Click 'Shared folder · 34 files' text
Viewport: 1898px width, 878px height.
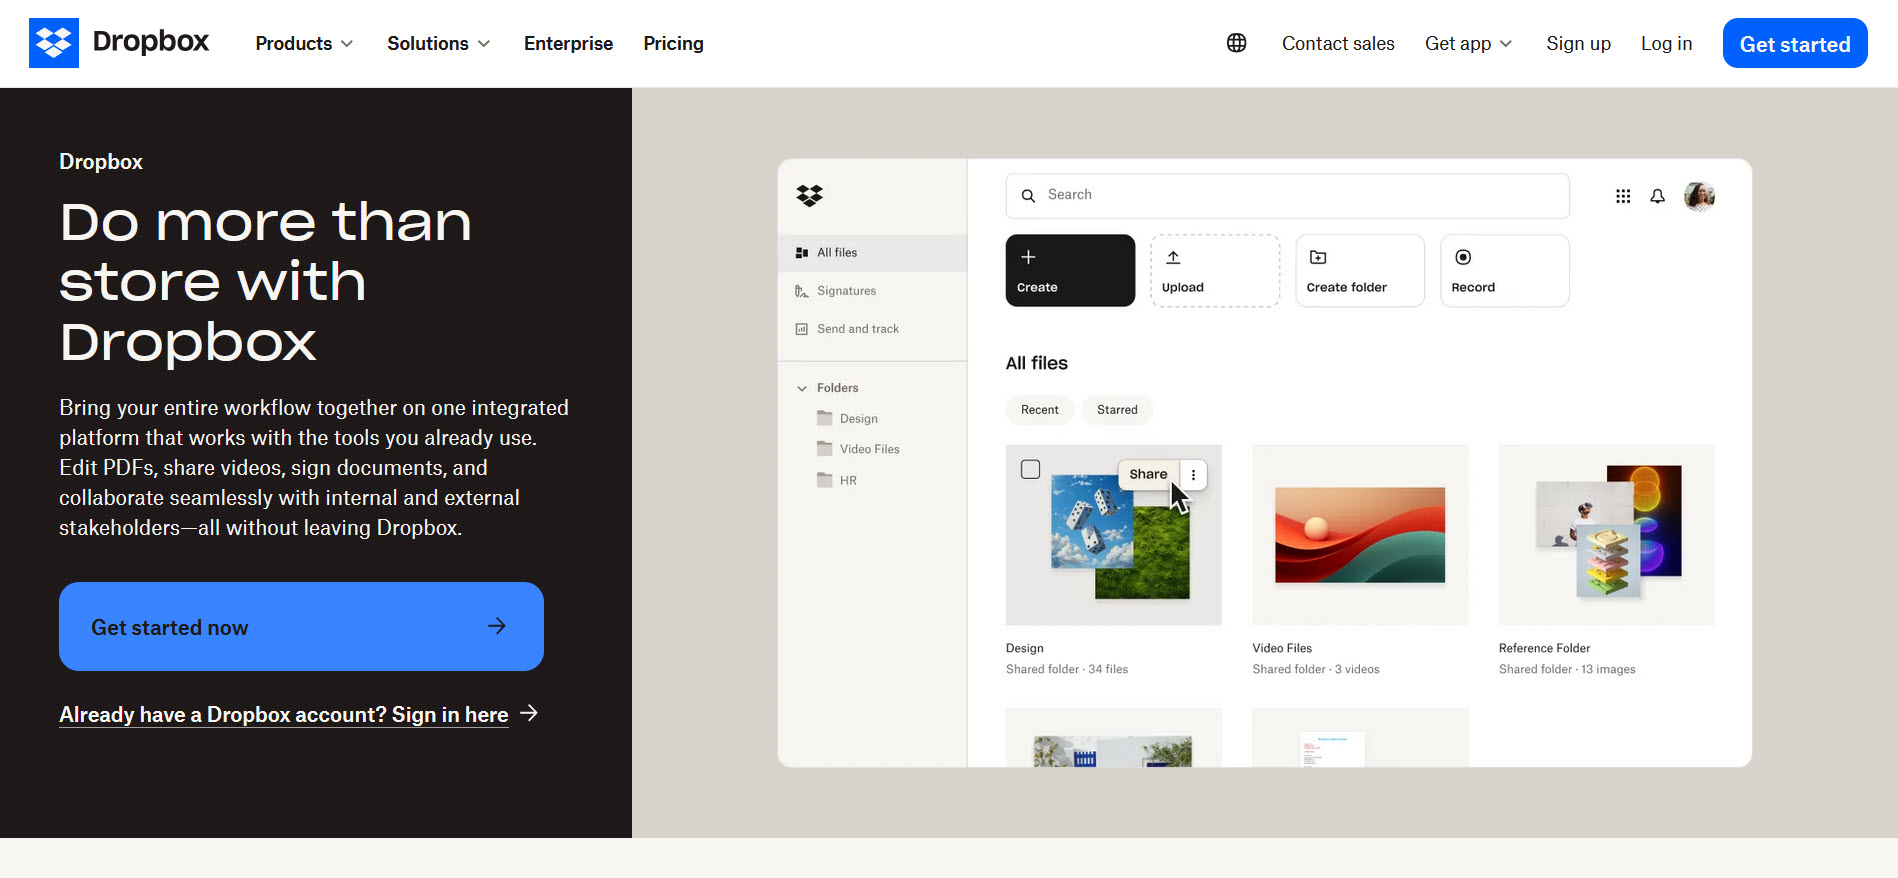pos(1067,669)
